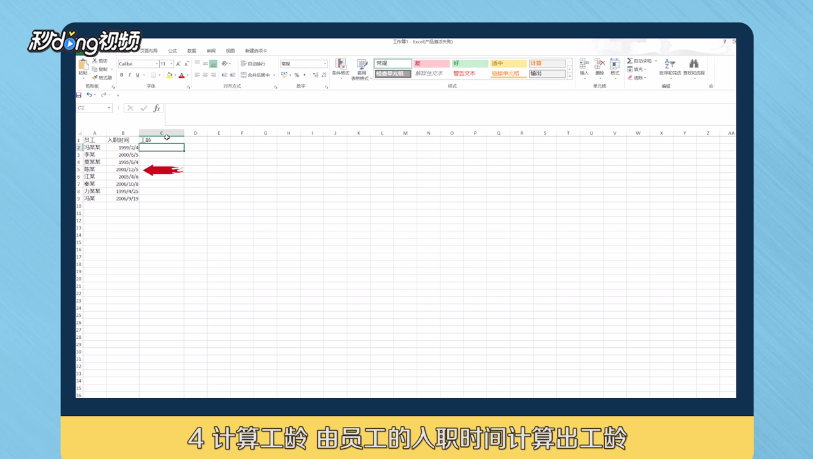Image resolution: width=813 pixels, height=459 pixels.
Task: Open the Name Box C2 dropdown arrow
Action: coord(109,108)
